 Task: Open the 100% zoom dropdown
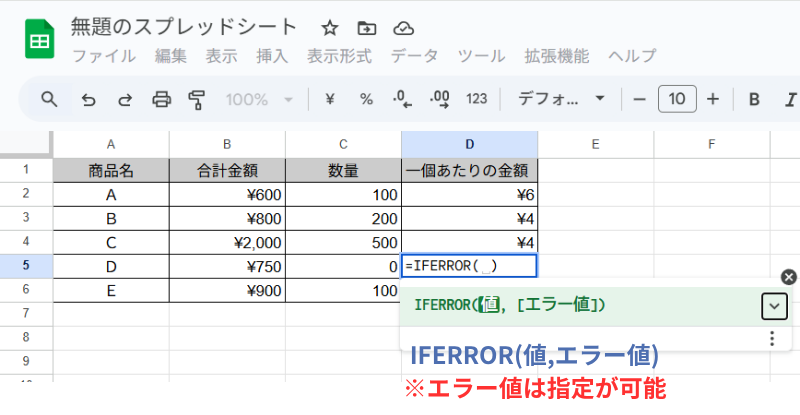point(259,99)
